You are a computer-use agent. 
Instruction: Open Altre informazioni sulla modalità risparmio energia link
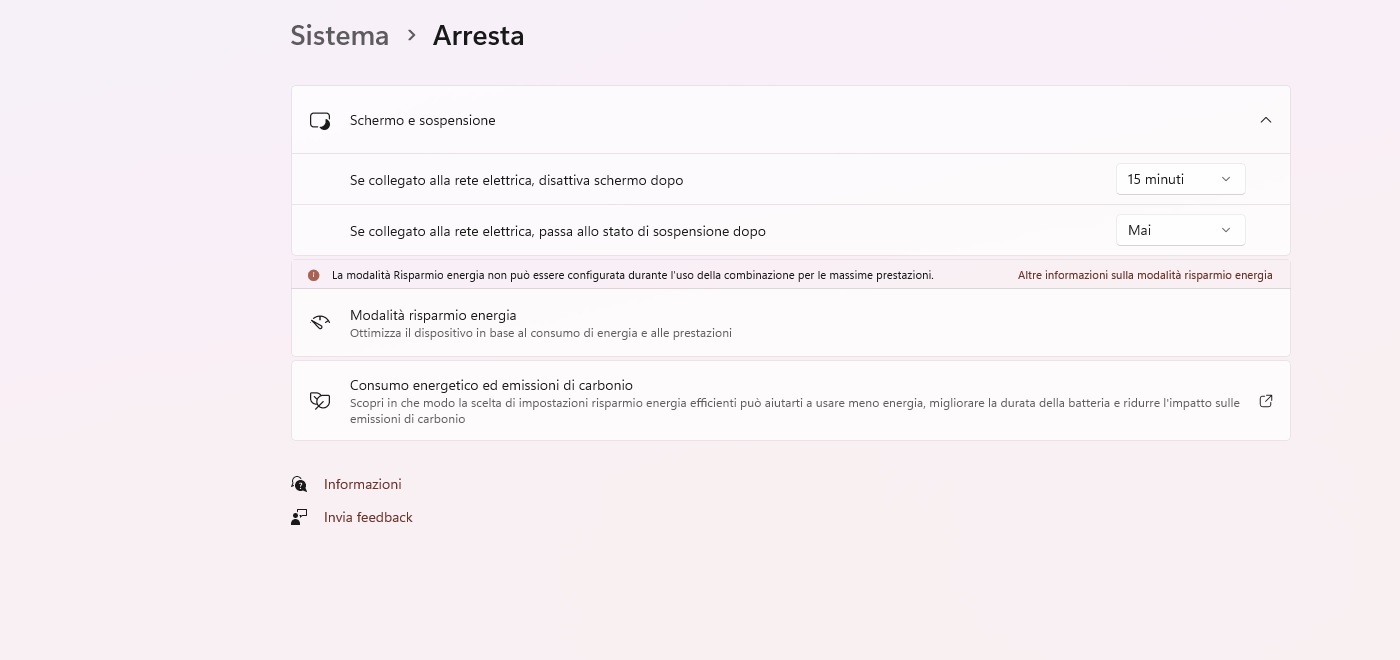[1145, 275]
